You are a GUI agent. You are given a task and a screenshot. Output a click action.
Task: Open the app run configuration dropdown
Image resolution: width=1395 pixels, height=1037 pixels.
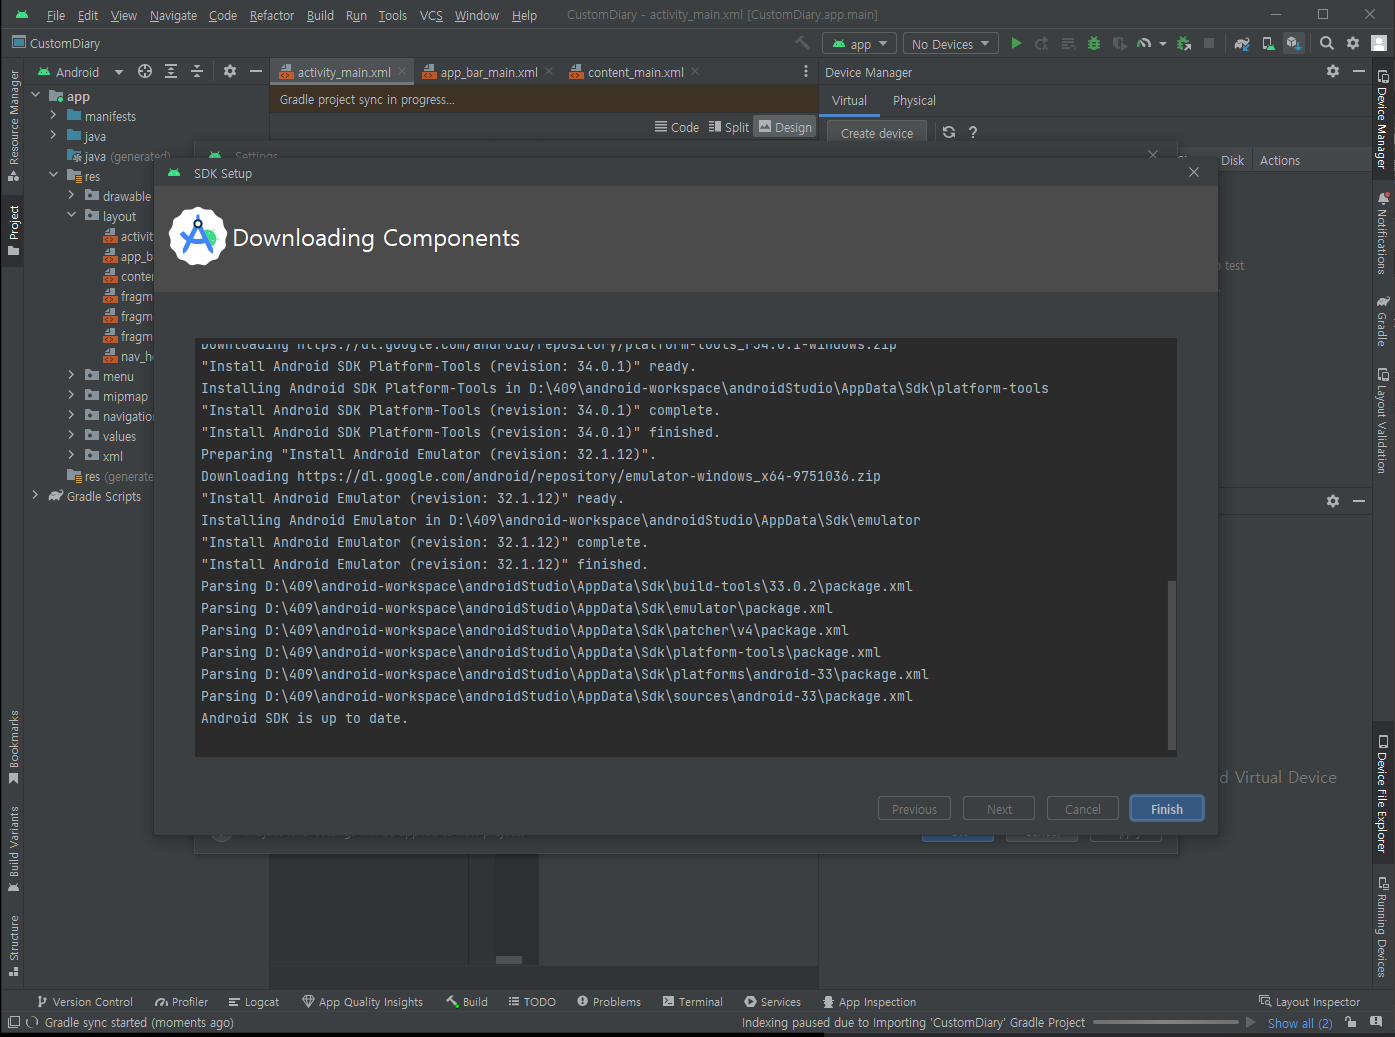tap(860, 44)
